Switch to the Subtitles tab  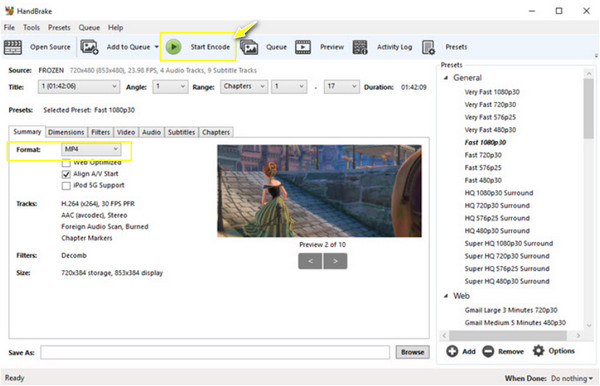click(x=181, y=132)
